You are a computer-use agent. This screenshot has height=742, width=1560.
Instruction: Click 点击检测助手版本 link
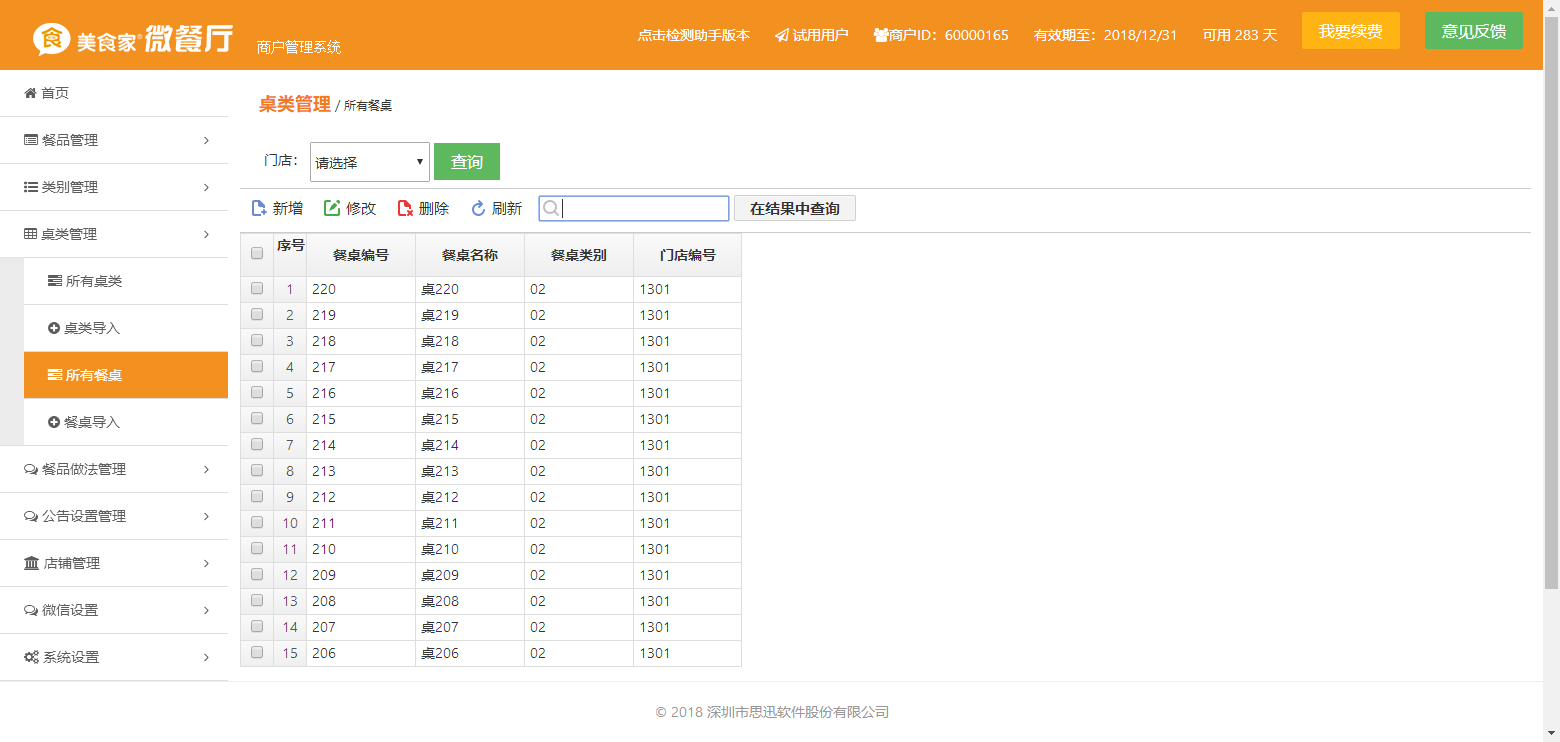[694, 35]
